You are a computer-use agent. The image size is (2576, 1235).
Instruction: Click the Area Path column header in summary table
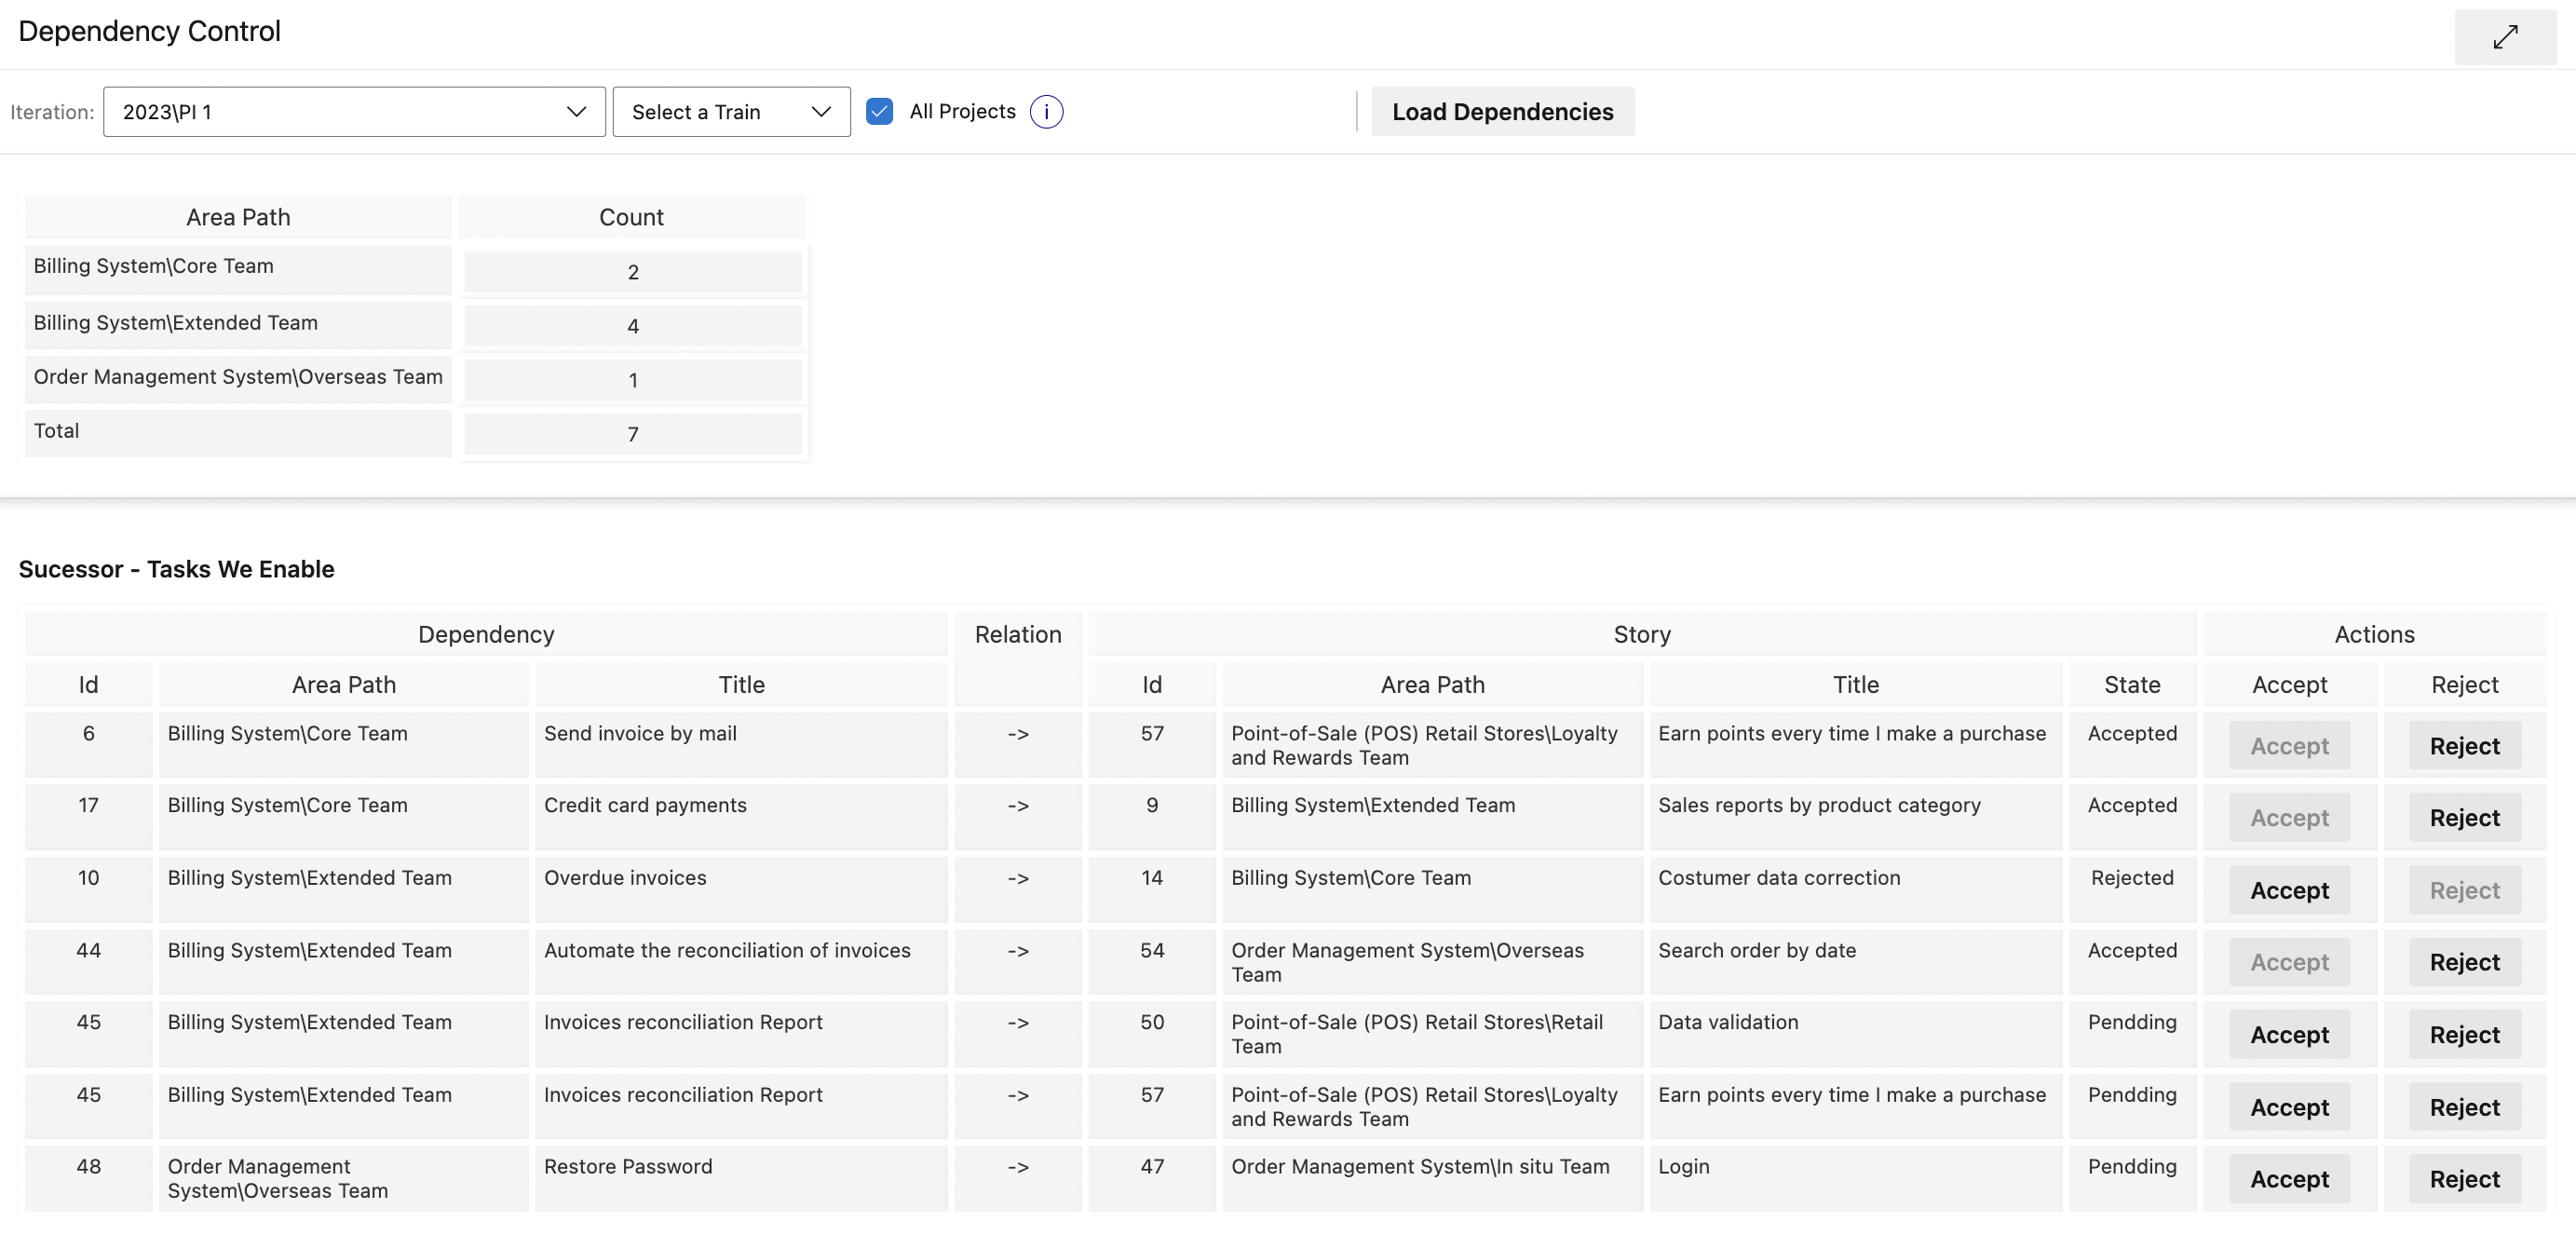237,216
